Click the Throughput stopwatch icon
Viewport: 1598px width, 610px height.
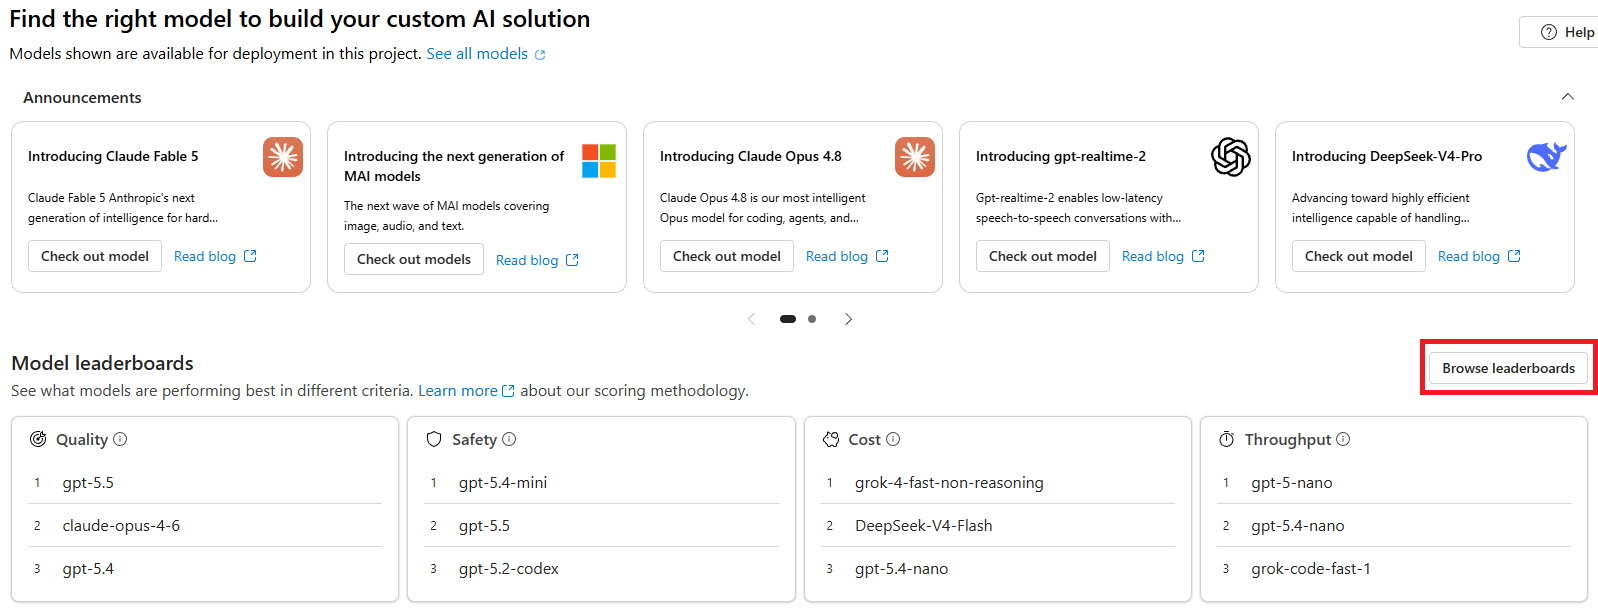pyautogui.click(x=1227, y=439)
